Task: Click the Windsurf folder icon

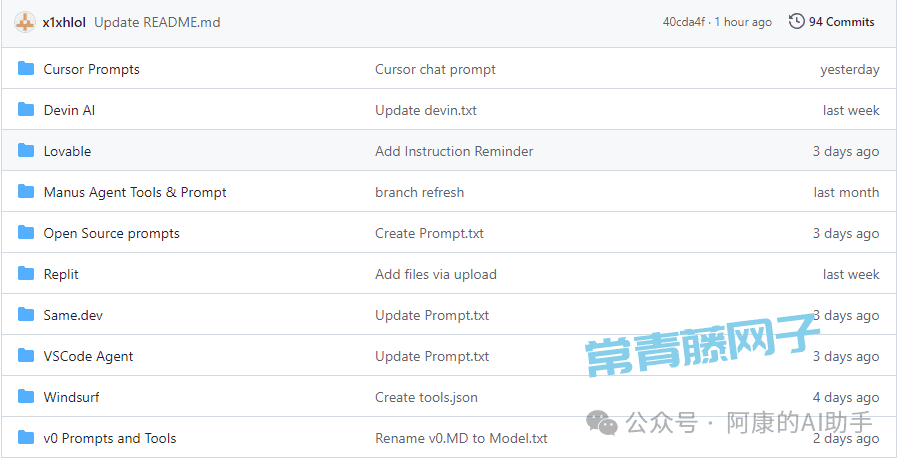Action: pyautogui.click(x=26, y=397)
